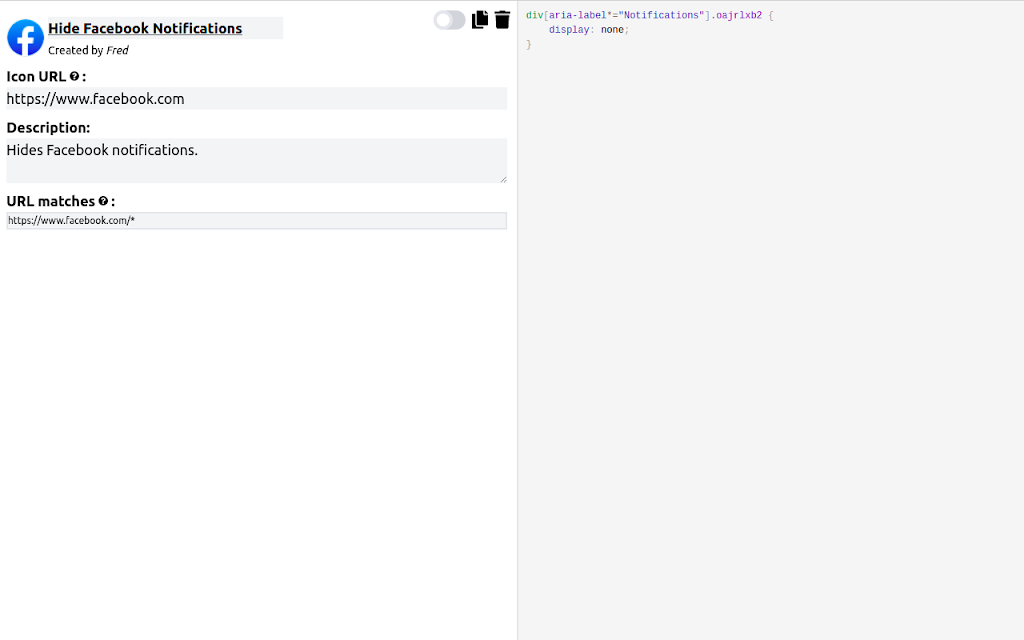Viewport: 1024px width, 640px height.
Task: Click the 'display: none;' CSS line
Action: (x=588, y=30)
